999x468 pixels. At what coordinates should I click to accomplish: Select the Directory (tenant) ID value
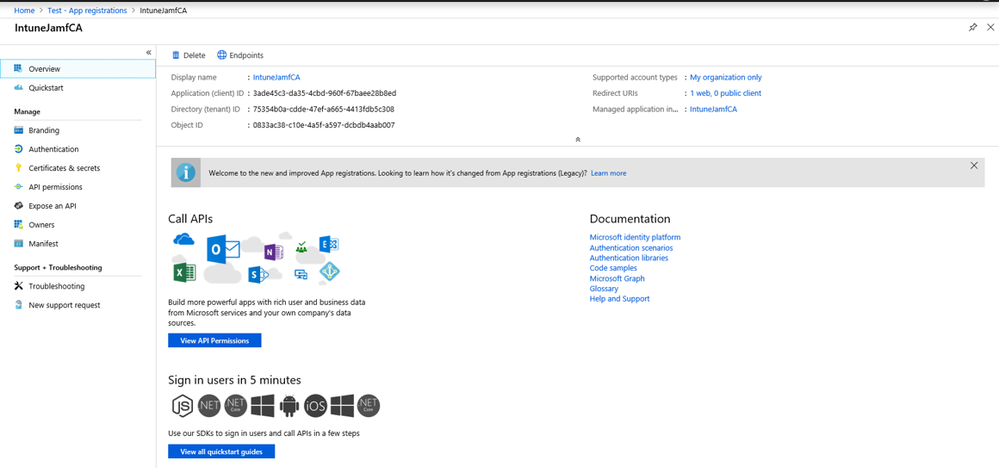click(324, 109)
